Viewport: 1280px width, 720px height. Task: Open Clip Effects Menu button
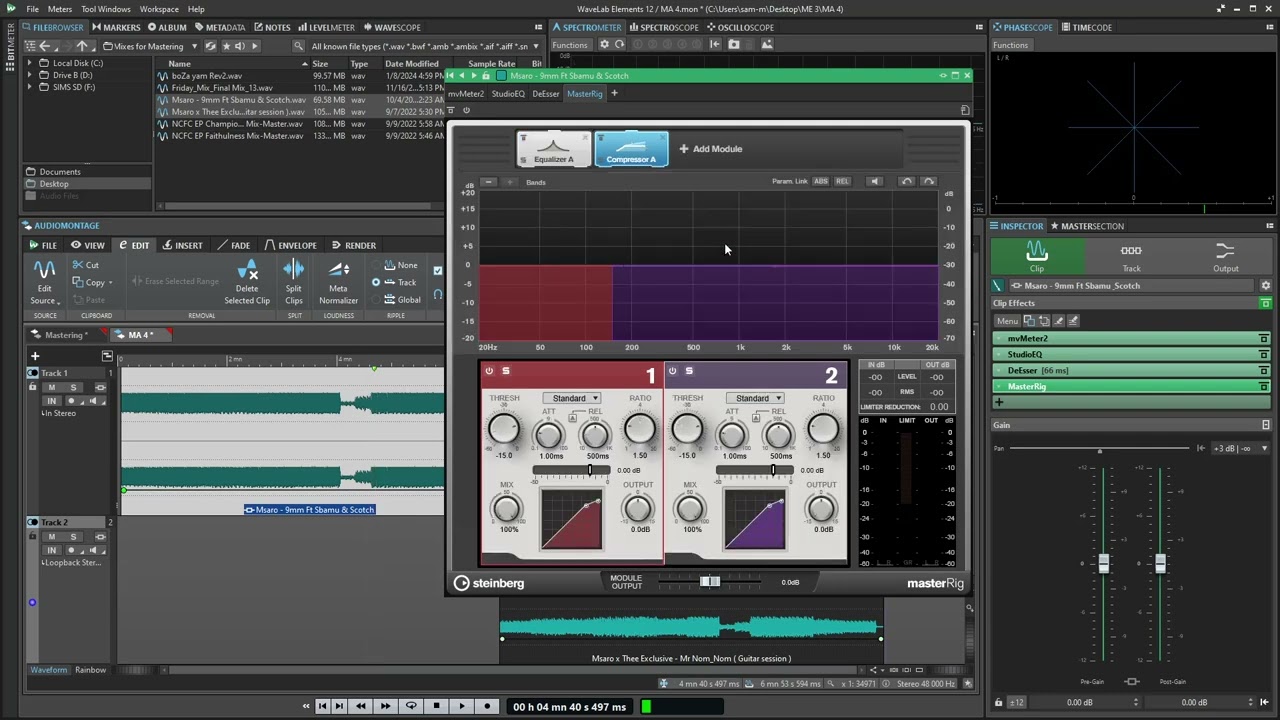1007,321
